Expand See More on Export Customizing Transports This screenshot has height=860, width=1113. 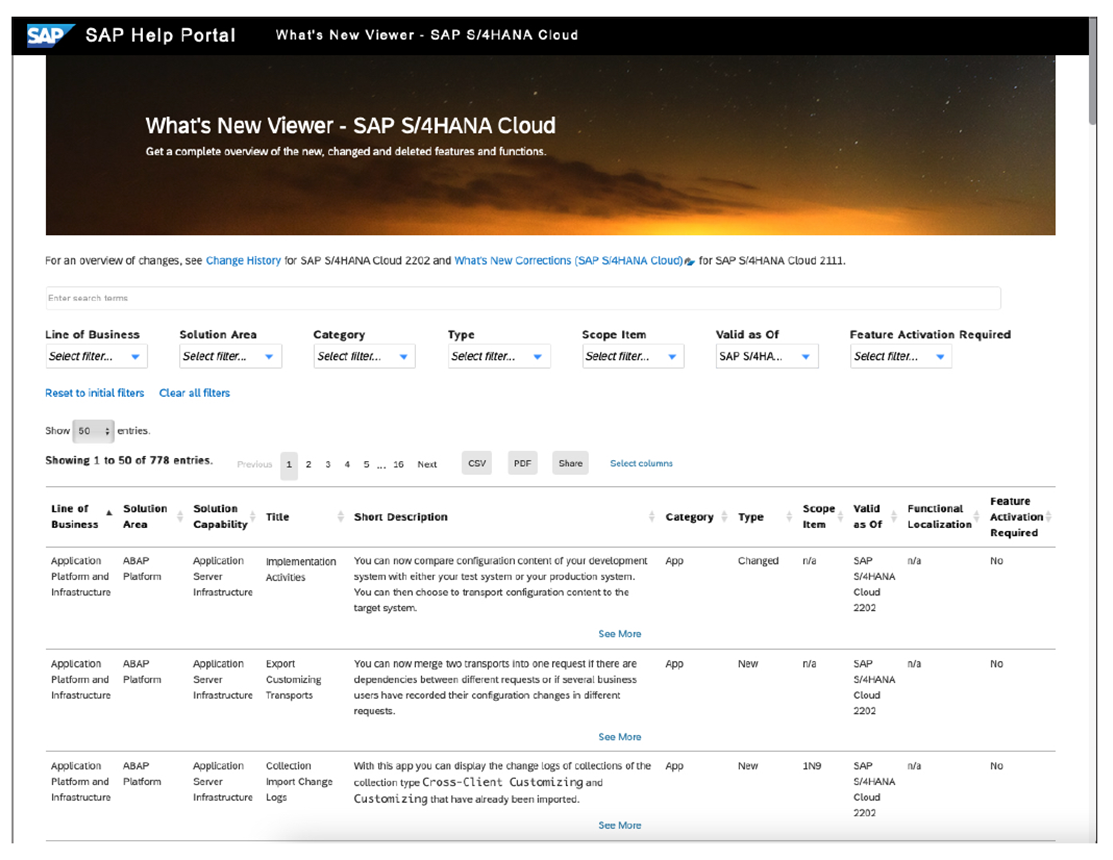click(620, 736)
